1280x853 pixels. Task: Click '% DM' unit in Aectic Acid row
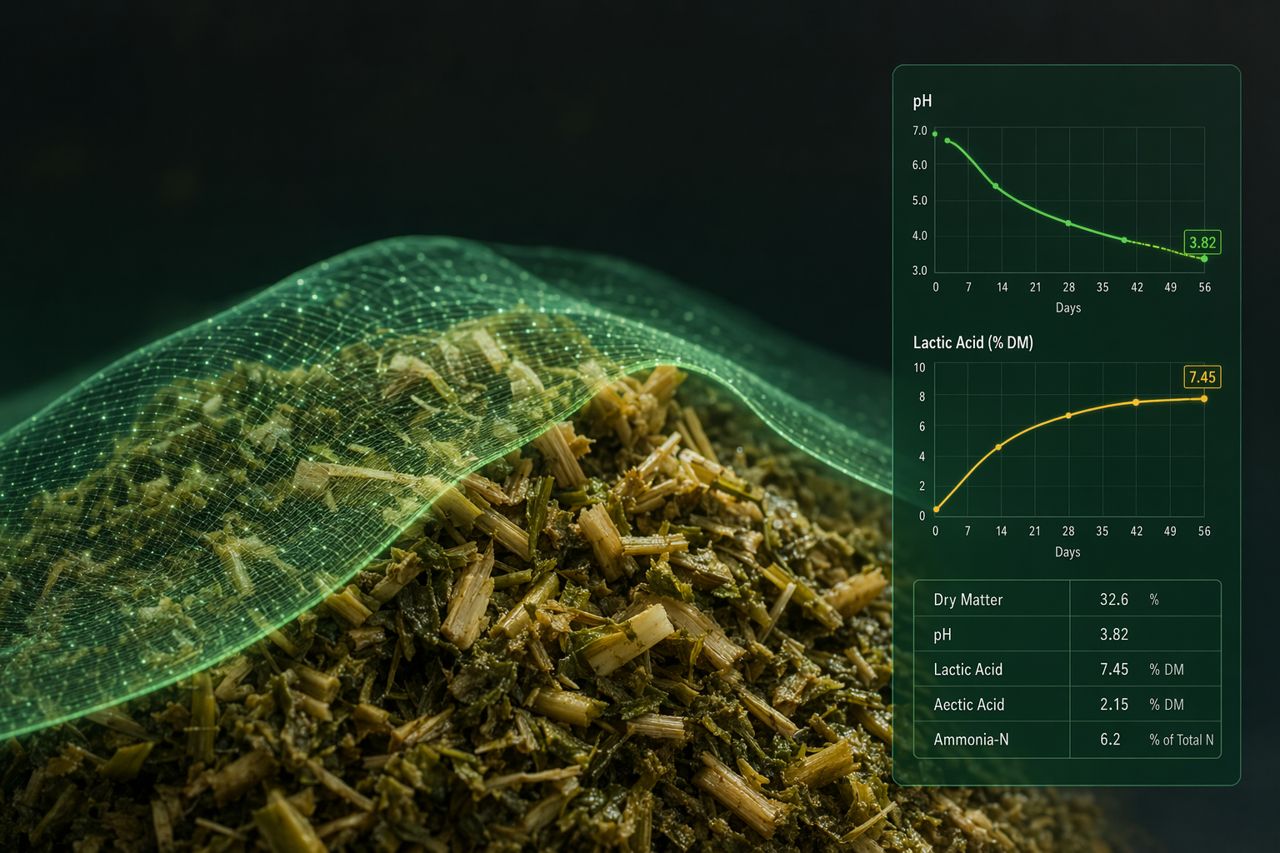coord(1166,704)
